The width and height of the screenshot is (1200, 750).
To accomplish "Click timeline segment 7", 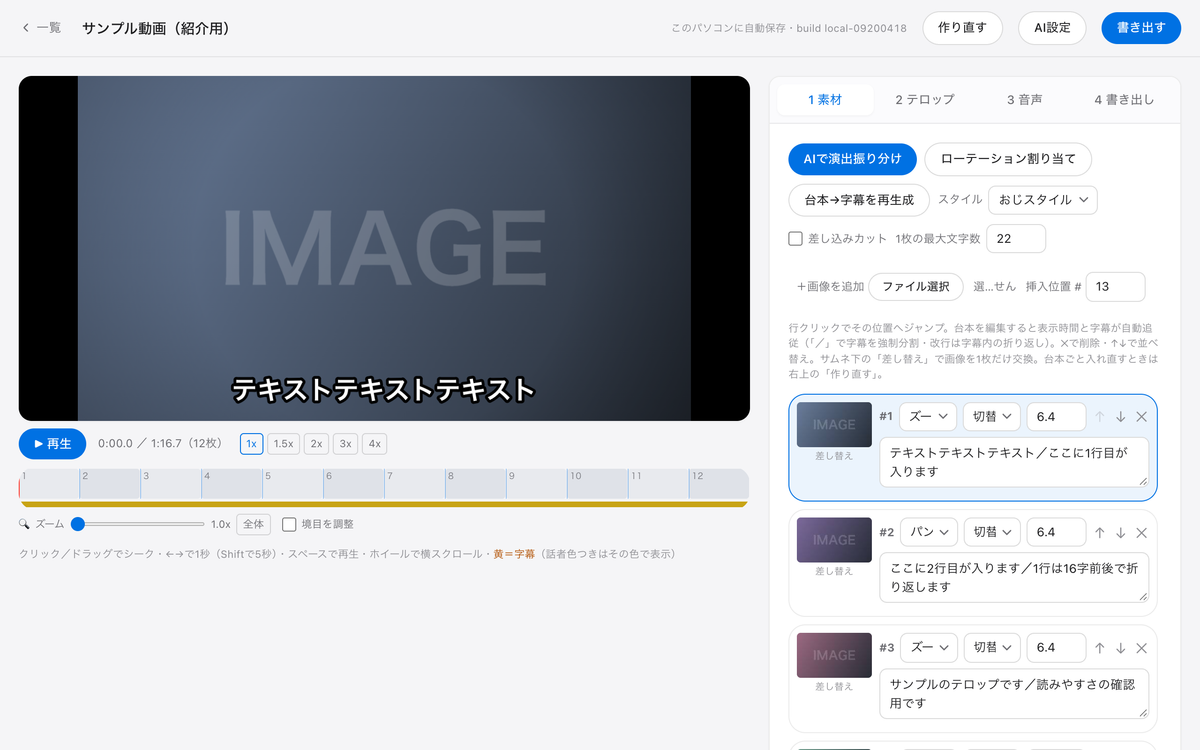I will coord(415,484).
